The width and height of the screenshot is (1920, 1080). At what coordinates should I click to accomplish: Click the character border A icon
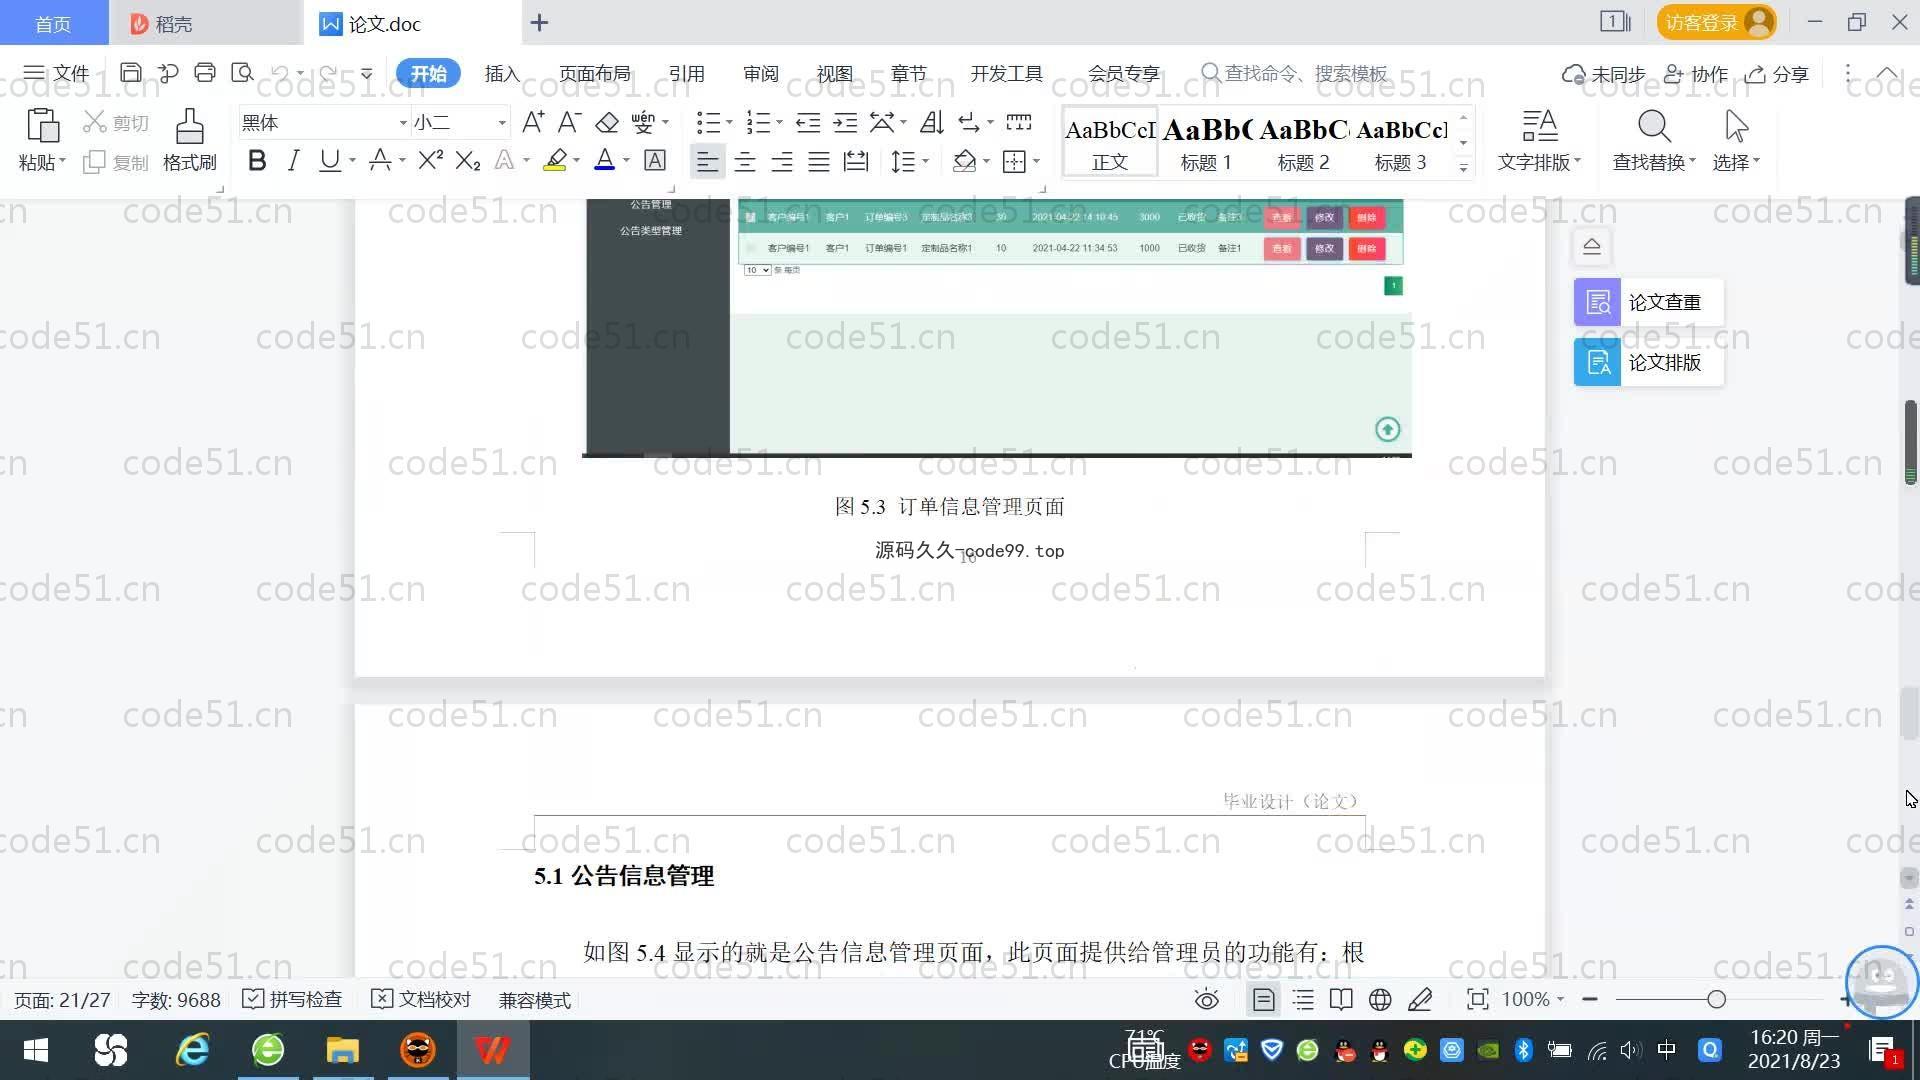(x=655, y=161)
